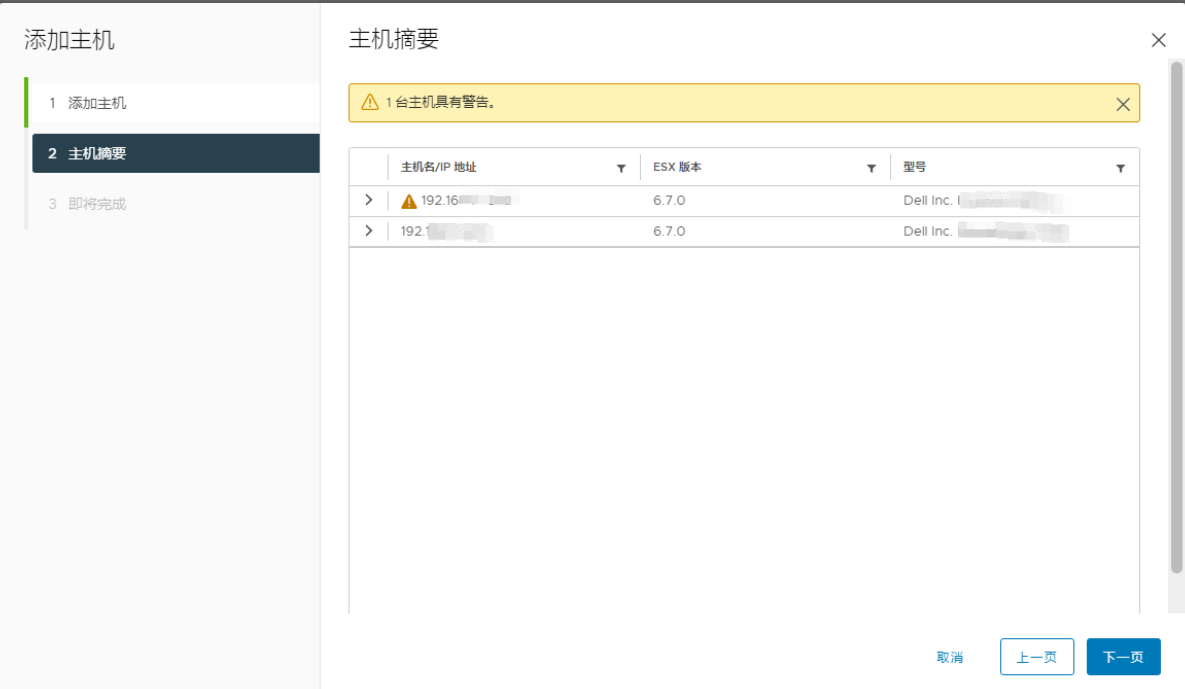1185x689 pixels.
Task: Click the filter icon in 主机名/IP 地址 column
Action: (621, 168)
